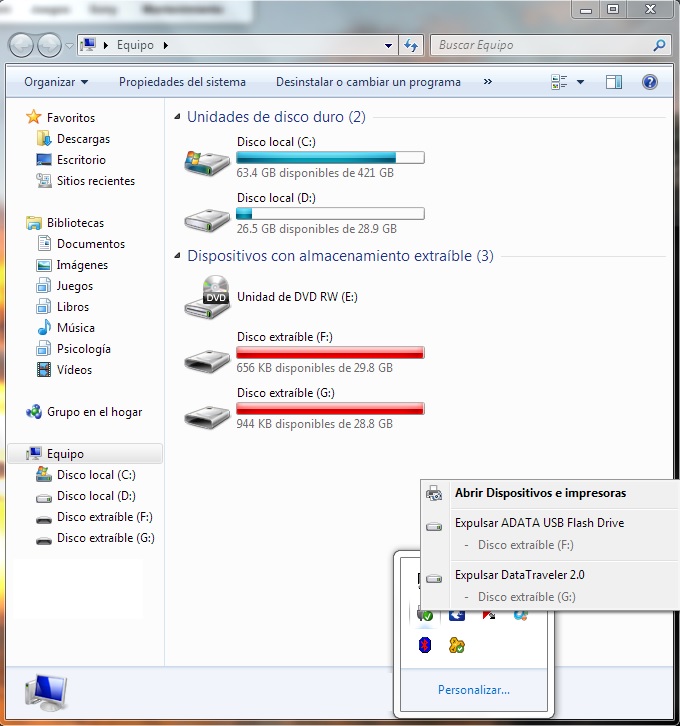Open the Organizar menu
Image resolution: width=680 pixels, height=726 pixels.
click(x=56, y=82)
